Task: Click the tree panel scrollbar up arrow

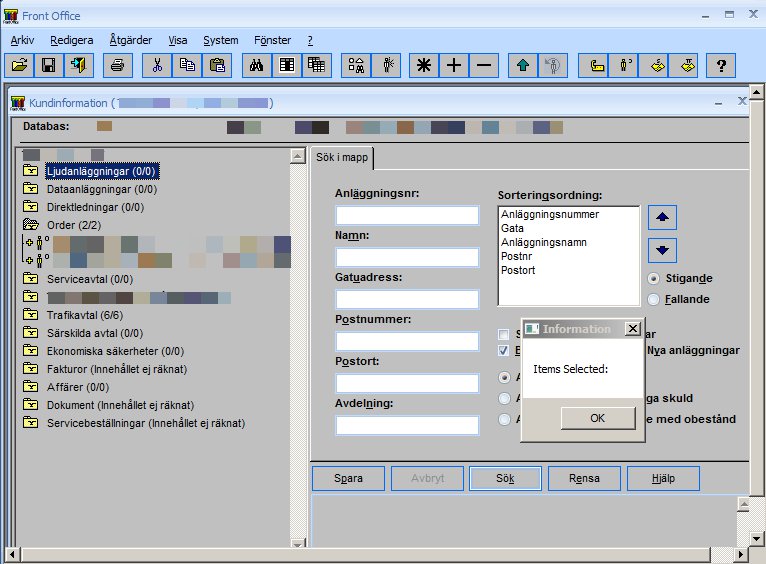Action: [297, 156]
